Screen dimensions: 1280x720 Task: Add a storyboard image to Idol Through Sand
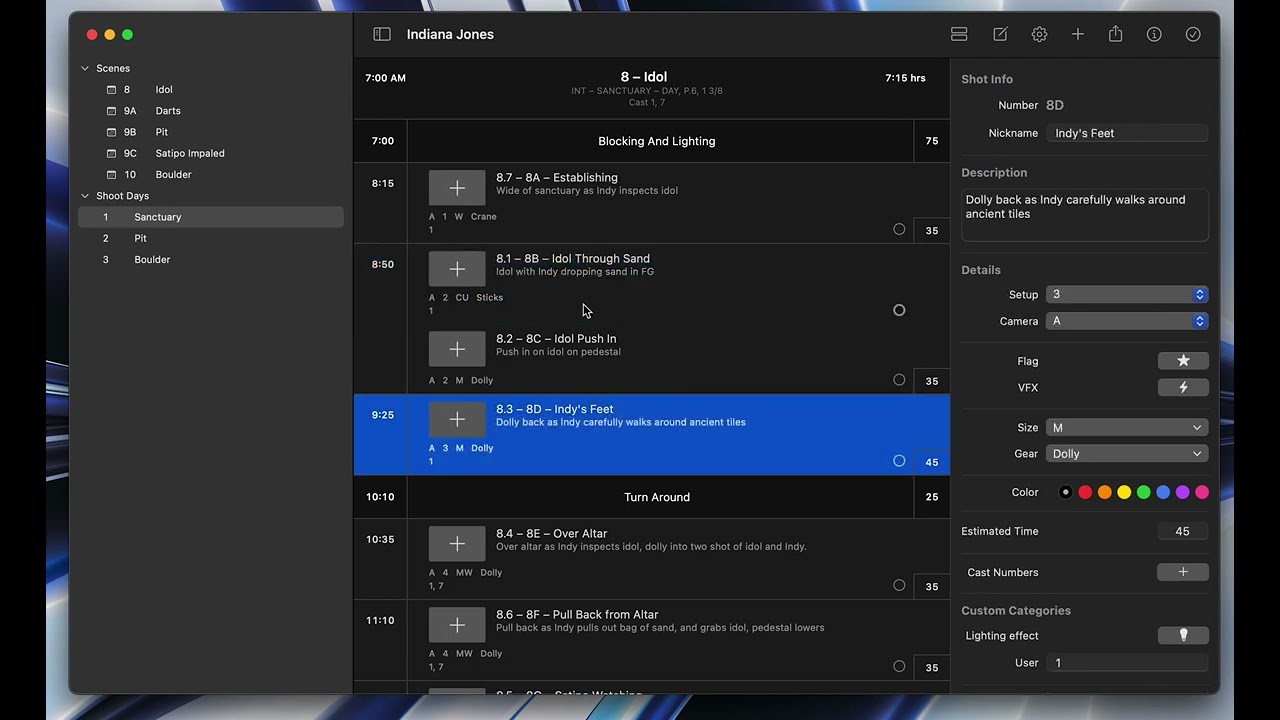(x=457, y=269)
